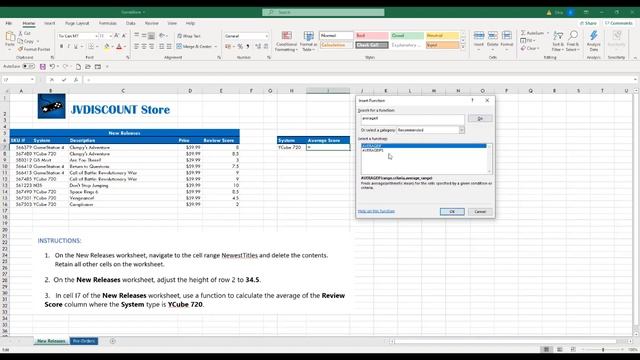Click the Undo arrow
Image resolution: width=640 pixels, height=360 pixels.
coord(52,67)
